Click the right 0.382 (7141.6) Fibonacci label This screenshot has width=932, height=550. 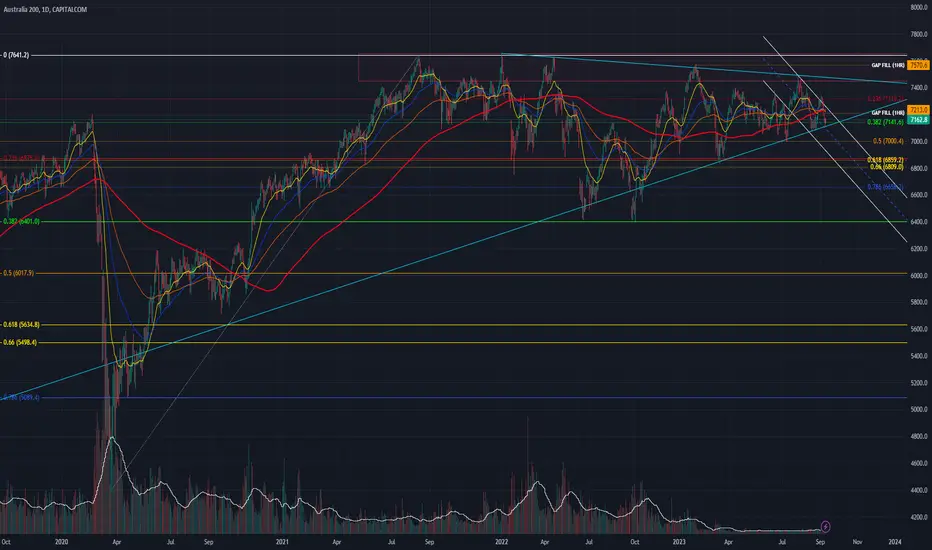[885, 122]
